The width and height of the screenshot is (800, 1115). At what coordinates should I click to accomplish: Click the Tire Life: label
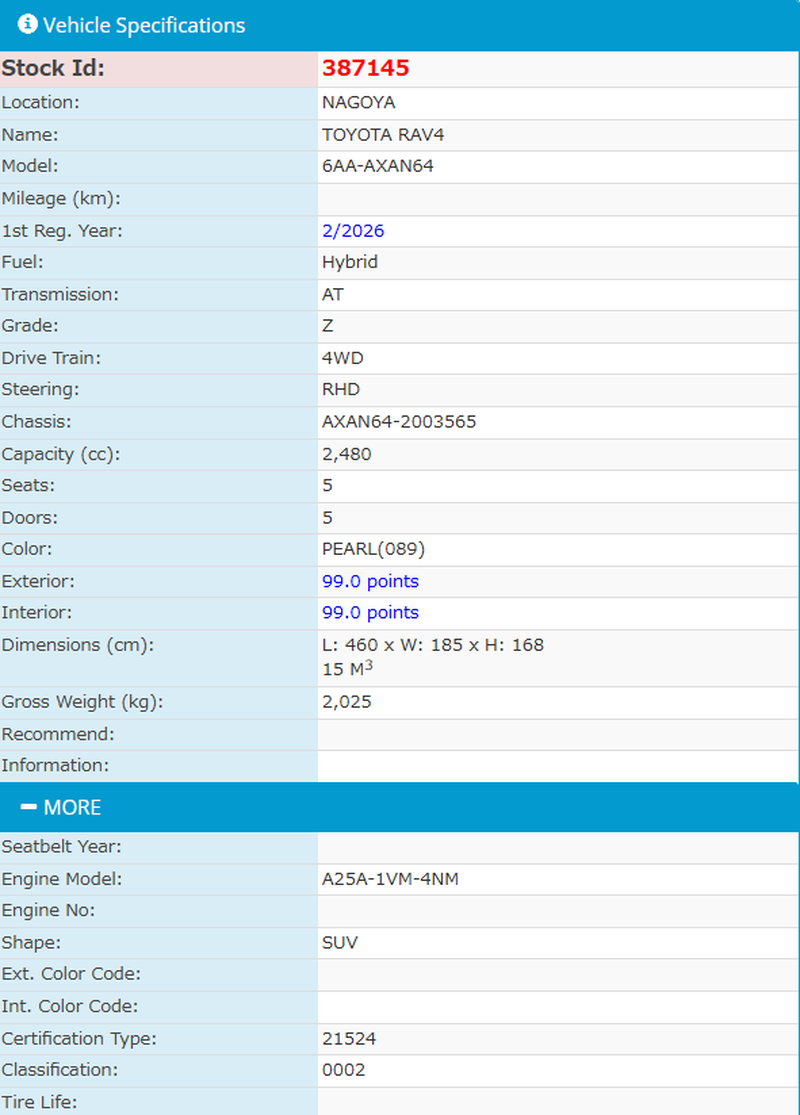pyautogui.click(x=39, y=1102)
